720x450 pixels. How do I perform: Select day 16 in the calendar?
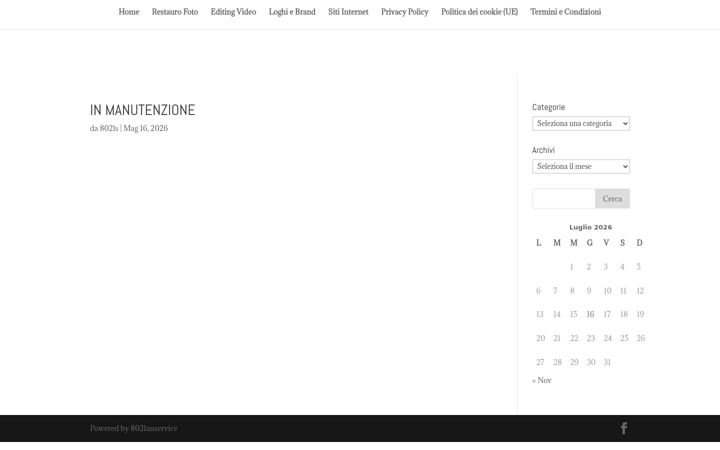click(590, 314)
